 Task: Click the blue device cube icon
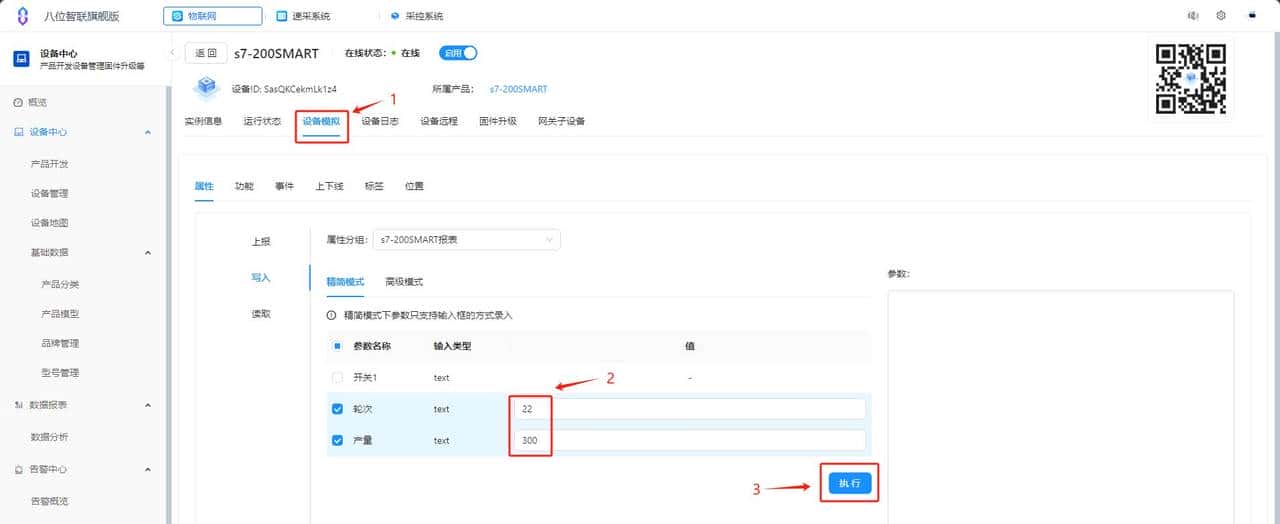tap(207, 88)
